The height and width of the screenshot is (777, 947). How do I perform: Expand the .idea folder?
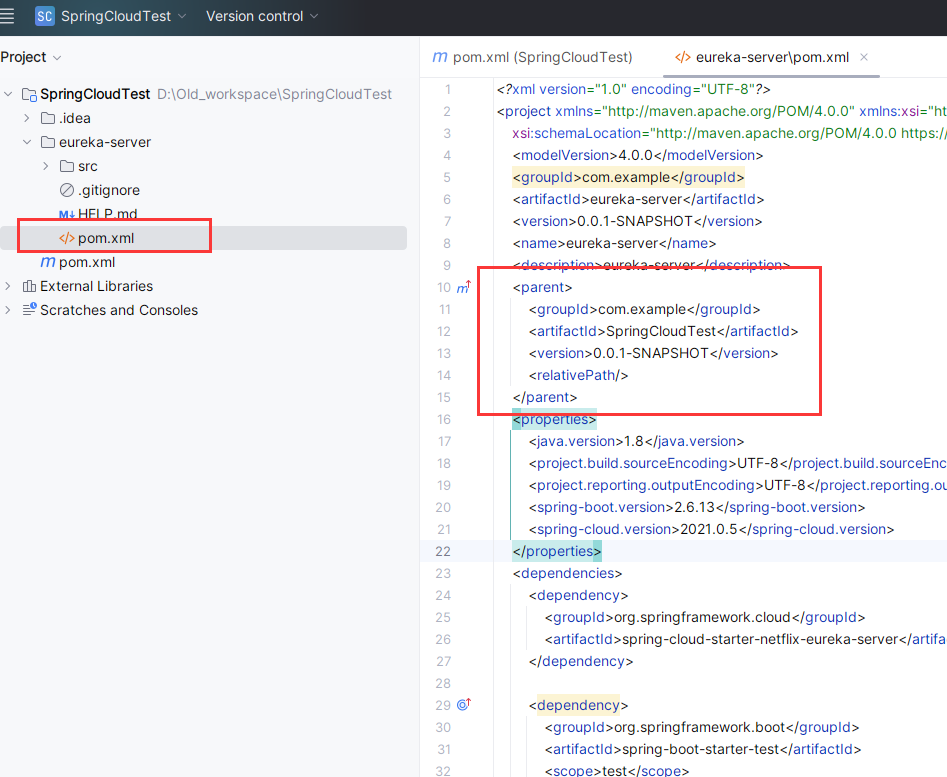27,118
